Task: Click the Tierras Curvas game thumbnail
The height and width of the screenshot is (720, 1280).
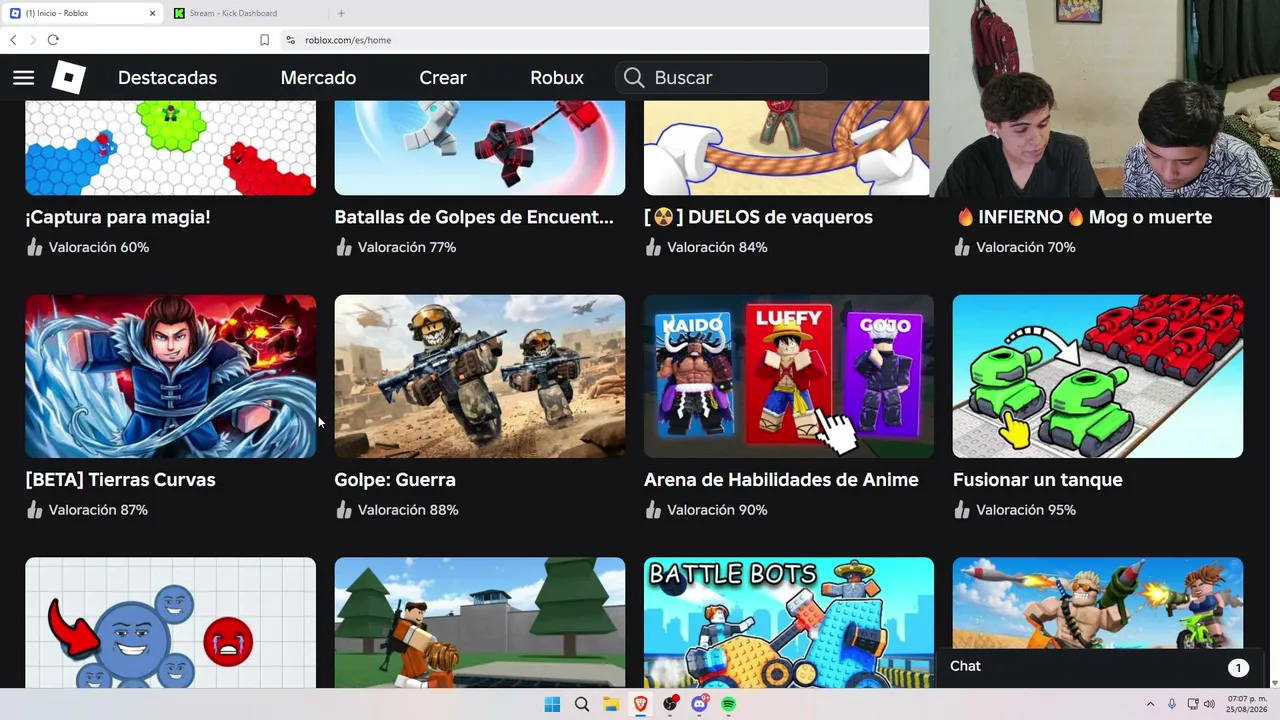Action: pos(171,376)
